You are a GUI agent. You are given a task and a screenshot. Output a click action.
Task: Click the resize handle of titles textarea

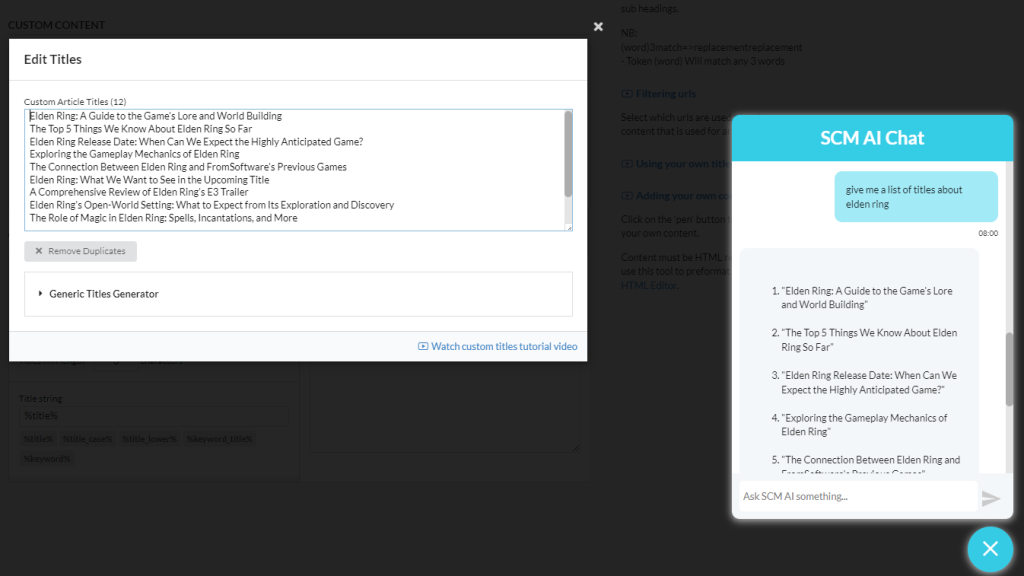tap(569, 227)
